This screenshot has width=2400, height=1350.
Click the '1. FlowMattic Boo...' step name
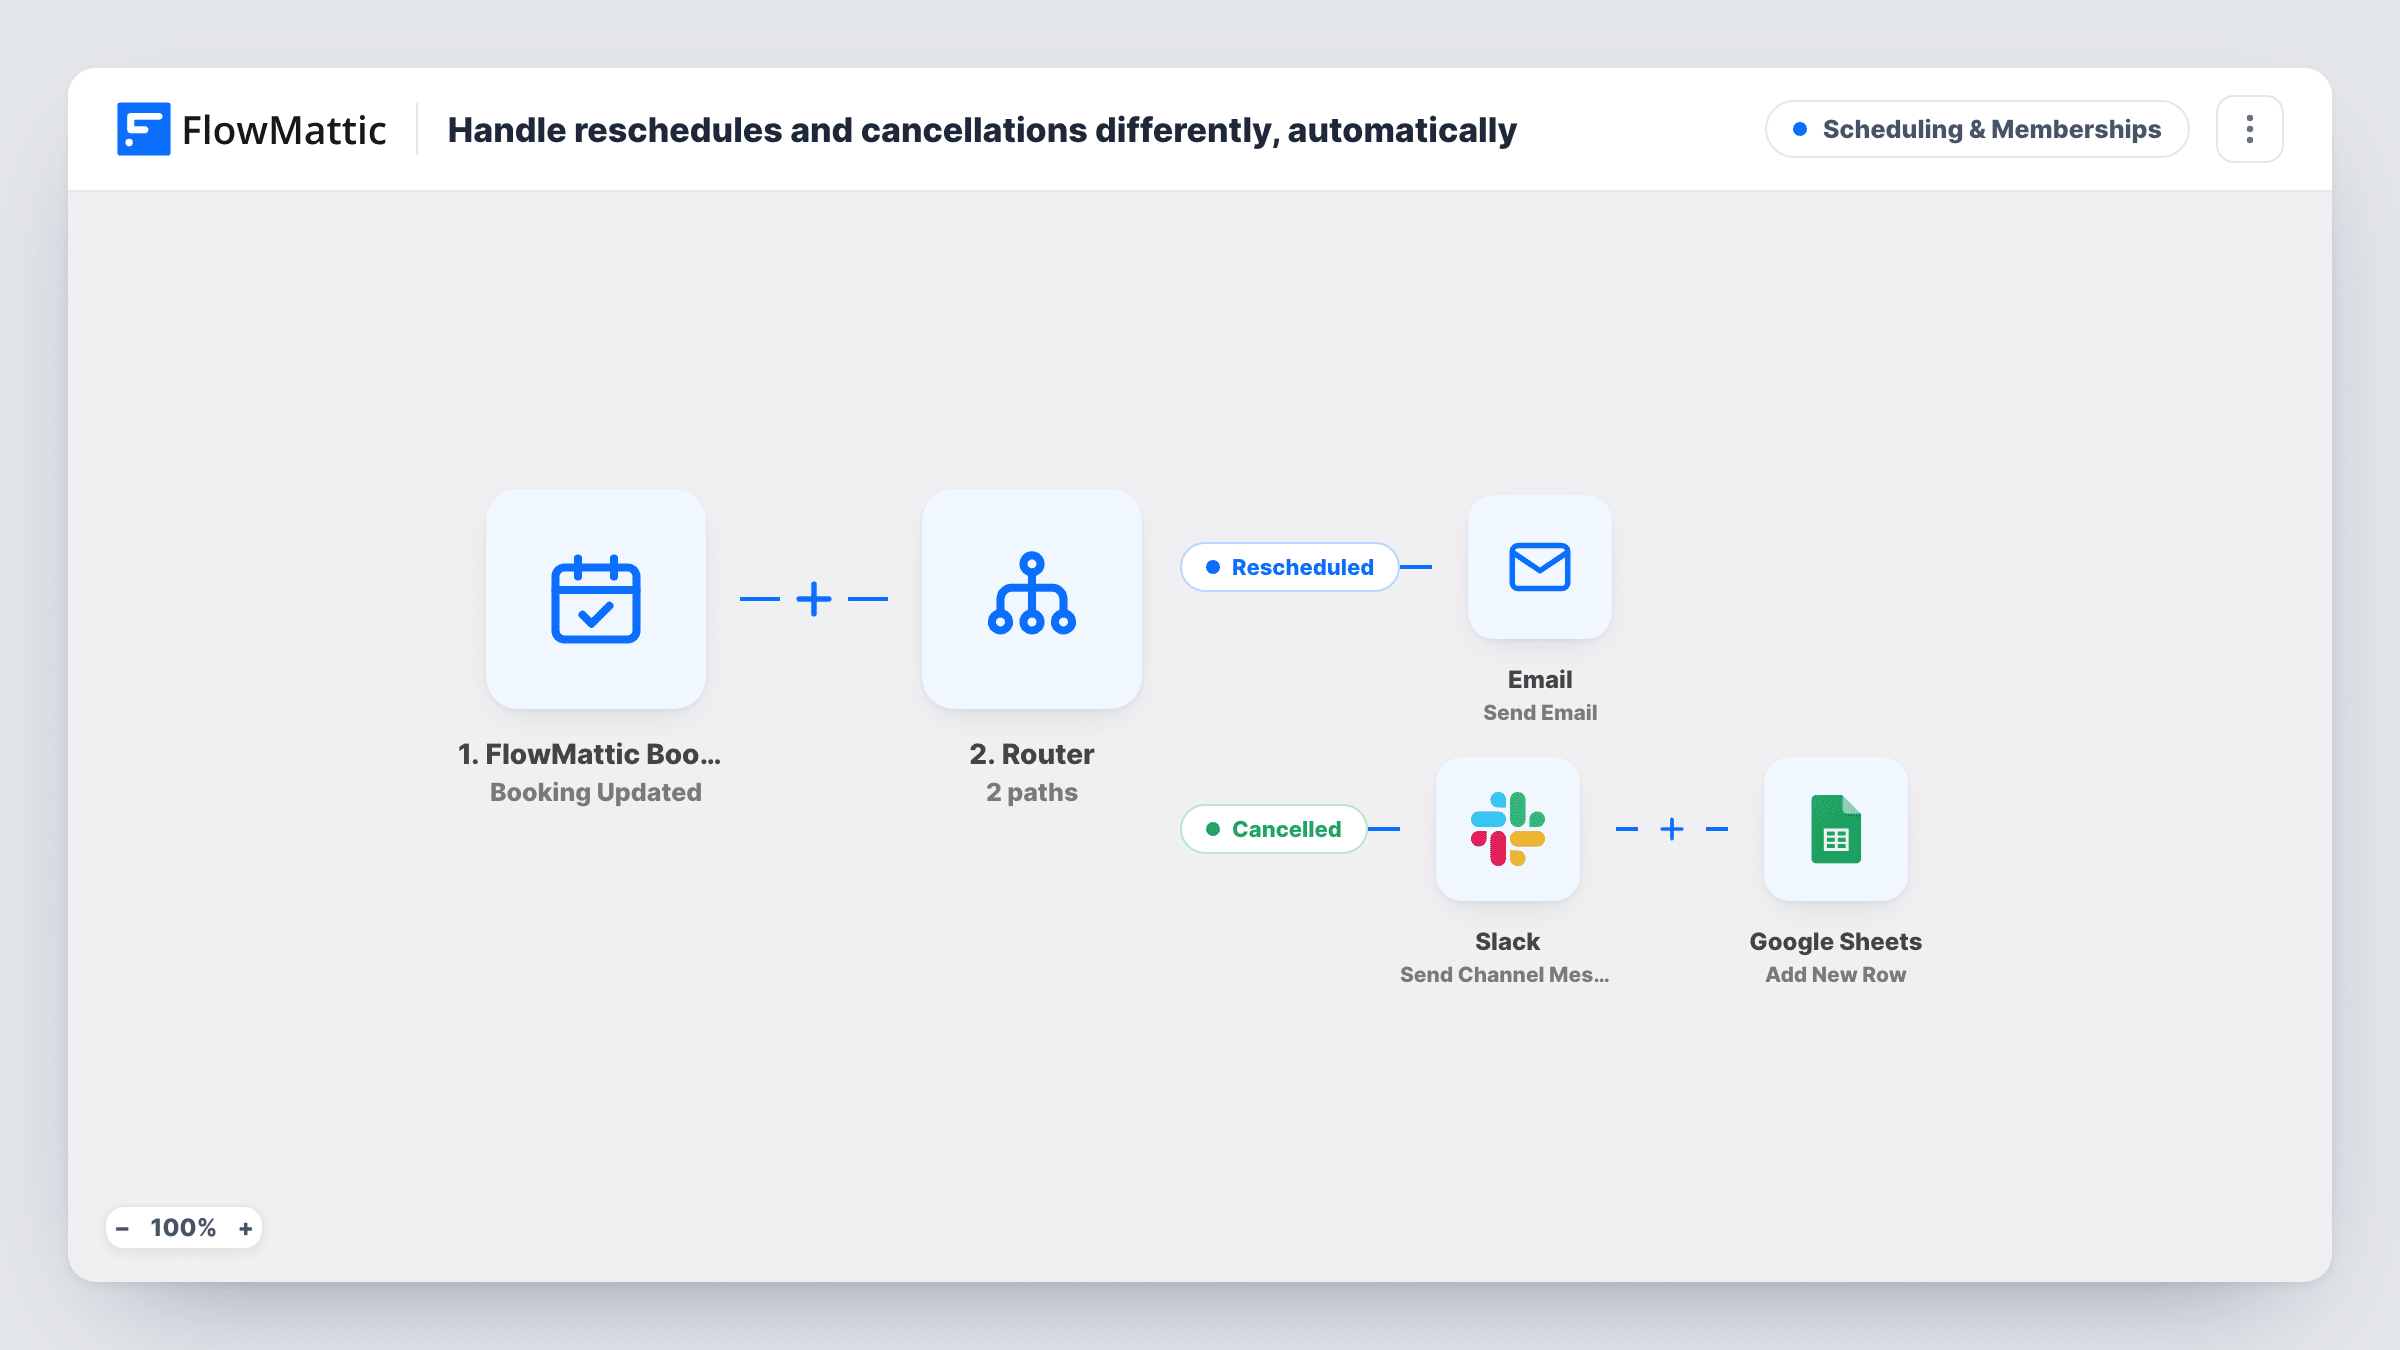coord(589,754)
